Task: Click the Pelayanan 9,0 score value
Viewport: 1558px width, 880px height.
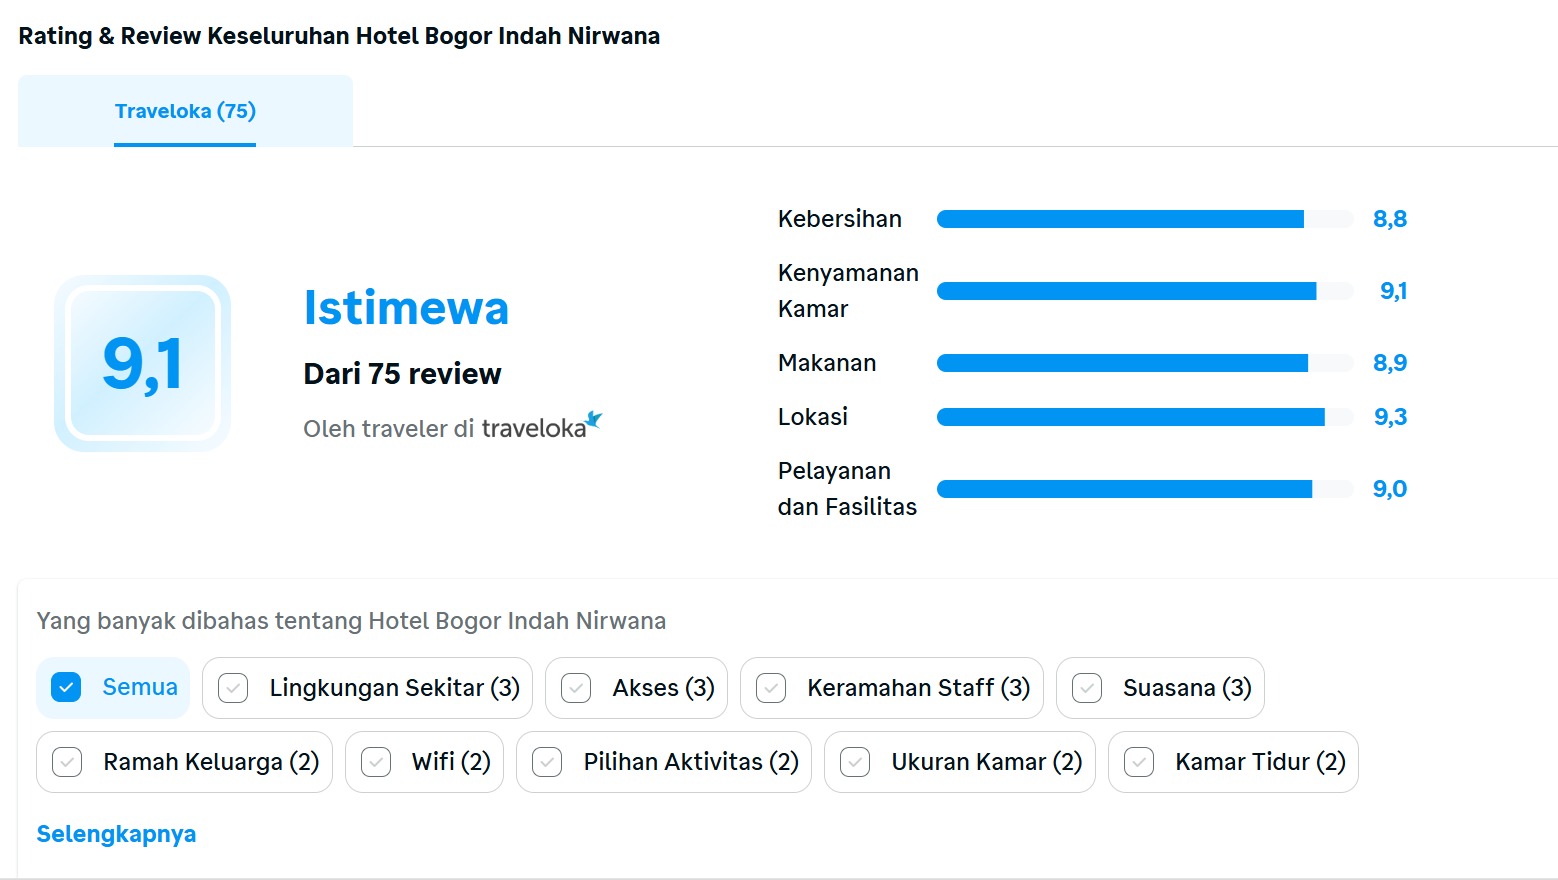Action: [x=1390, y=489]
